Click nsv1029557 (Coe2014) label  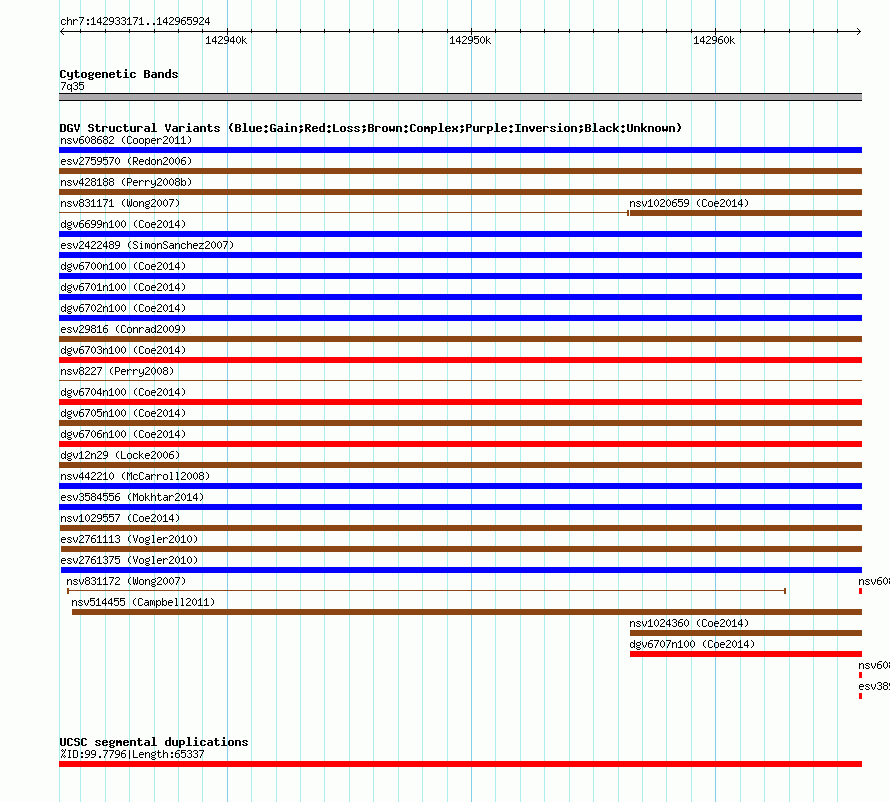[120, 518]
